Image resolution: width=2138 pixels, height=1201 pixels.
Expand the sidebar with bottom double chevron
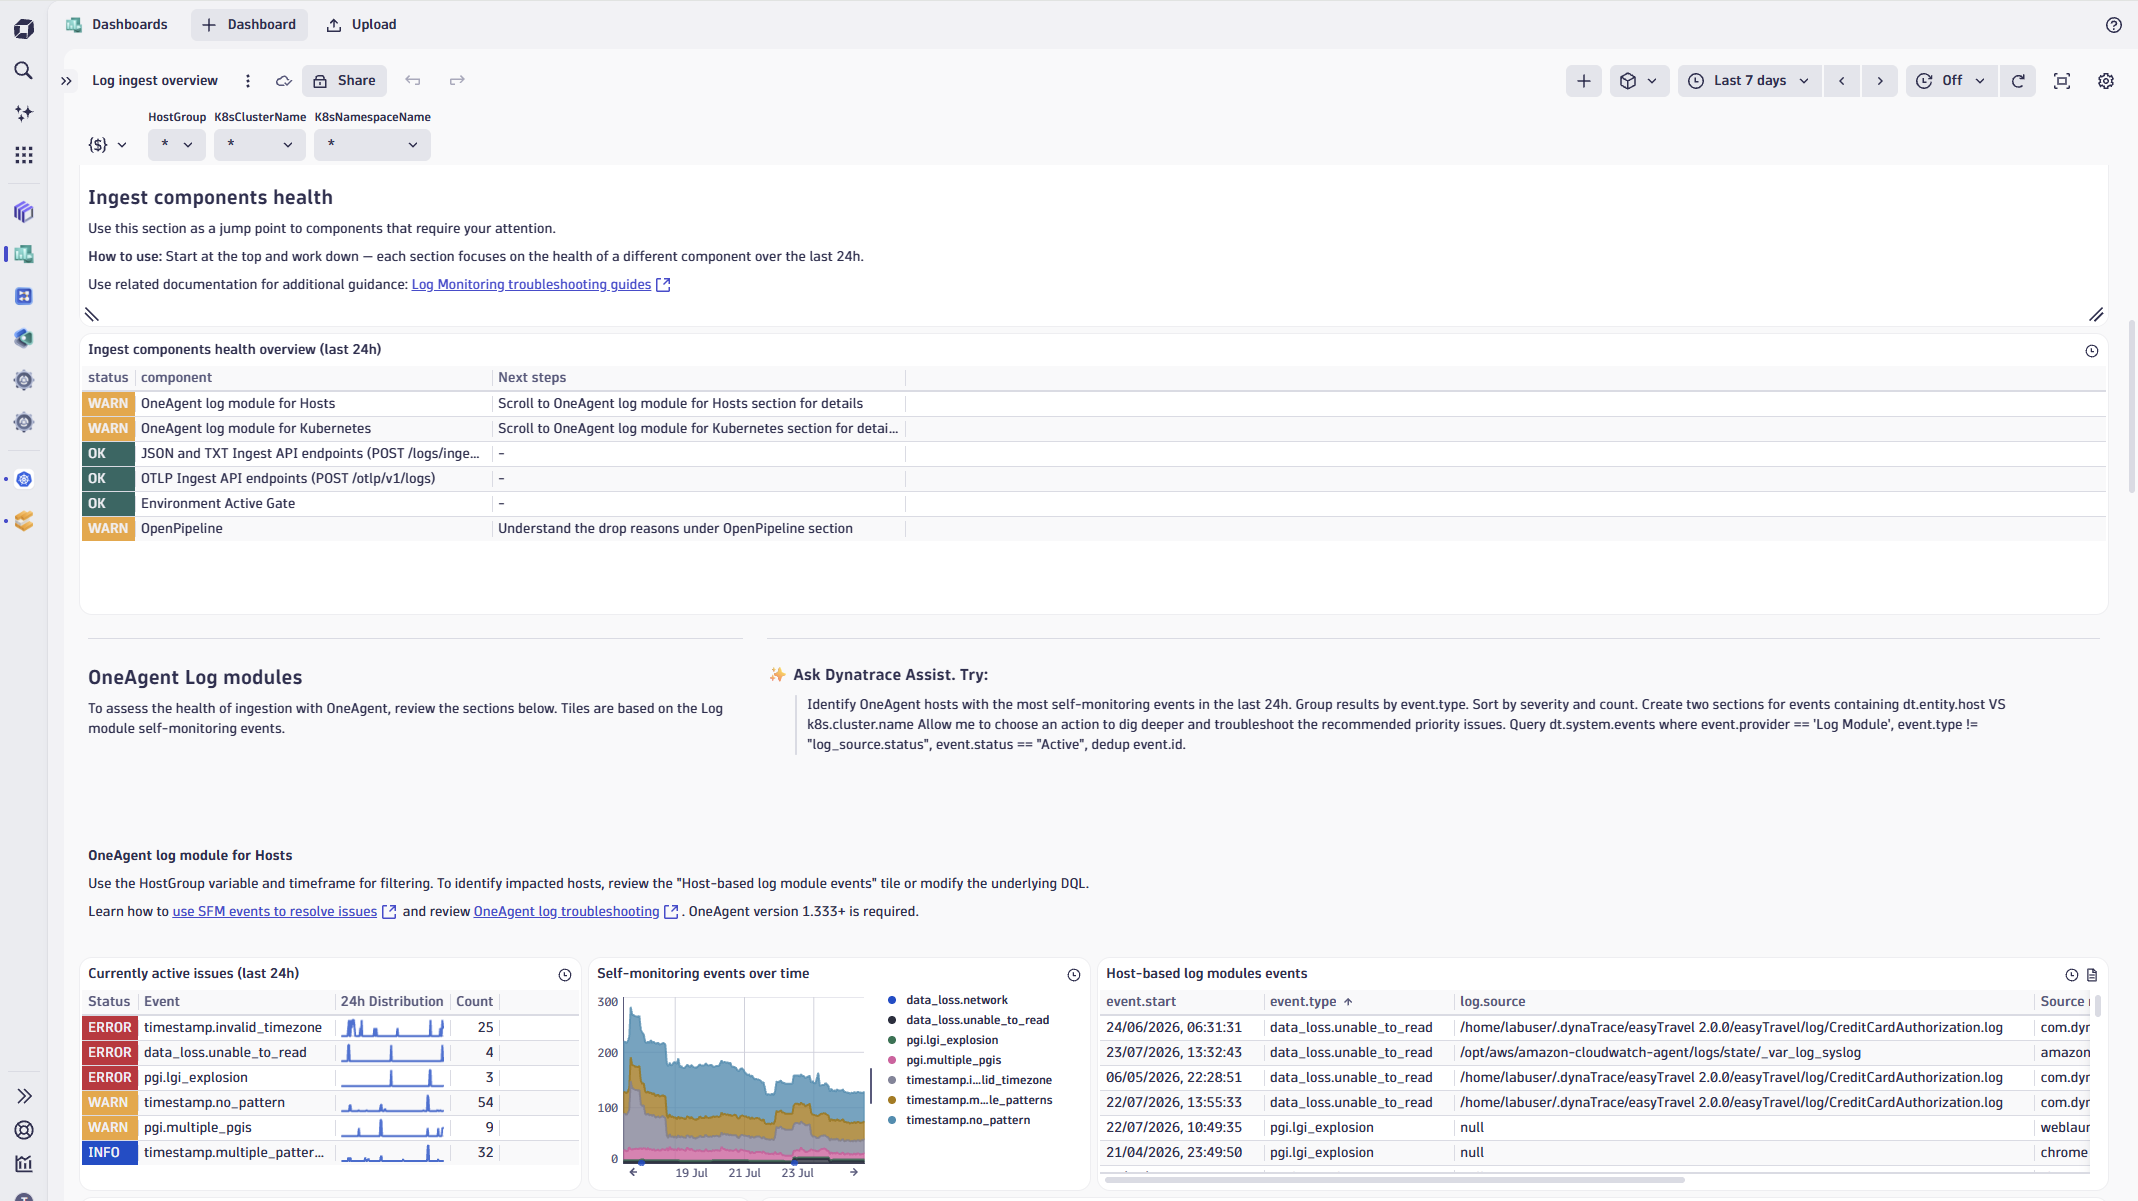click(x=24, y=1097)
